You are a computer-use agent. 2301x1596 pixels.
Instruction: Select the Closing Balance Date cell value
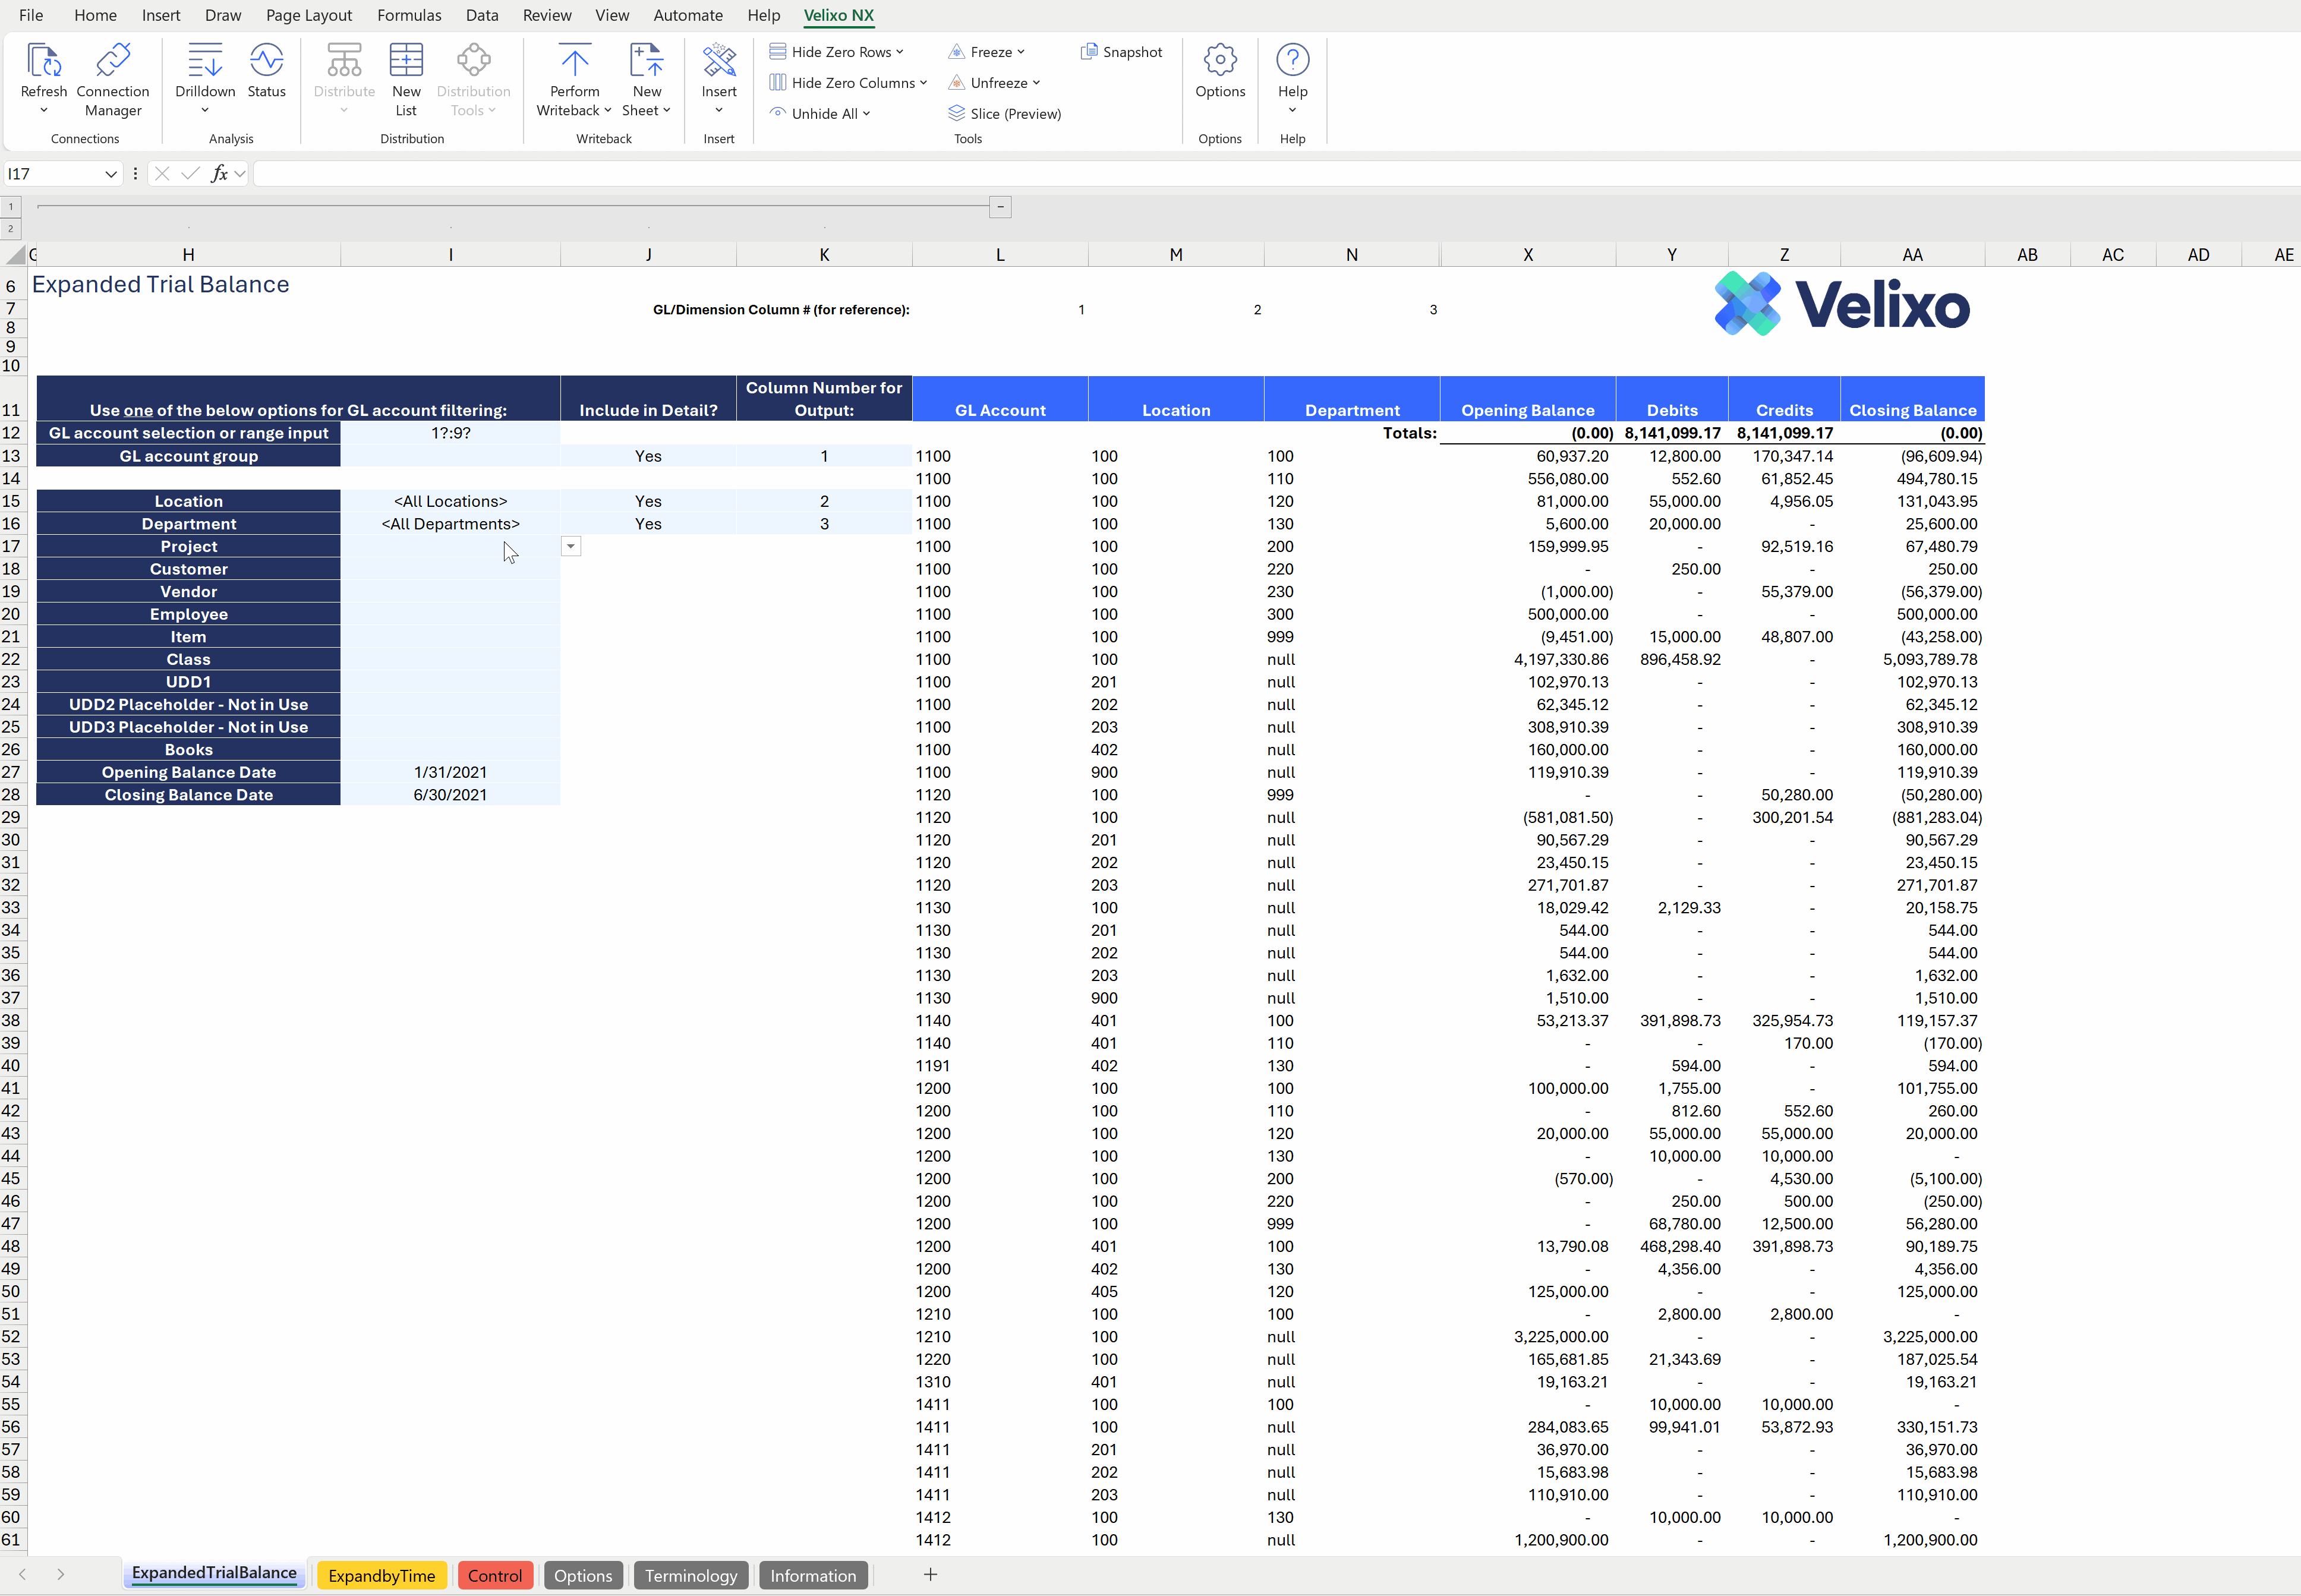coord(450,795)
